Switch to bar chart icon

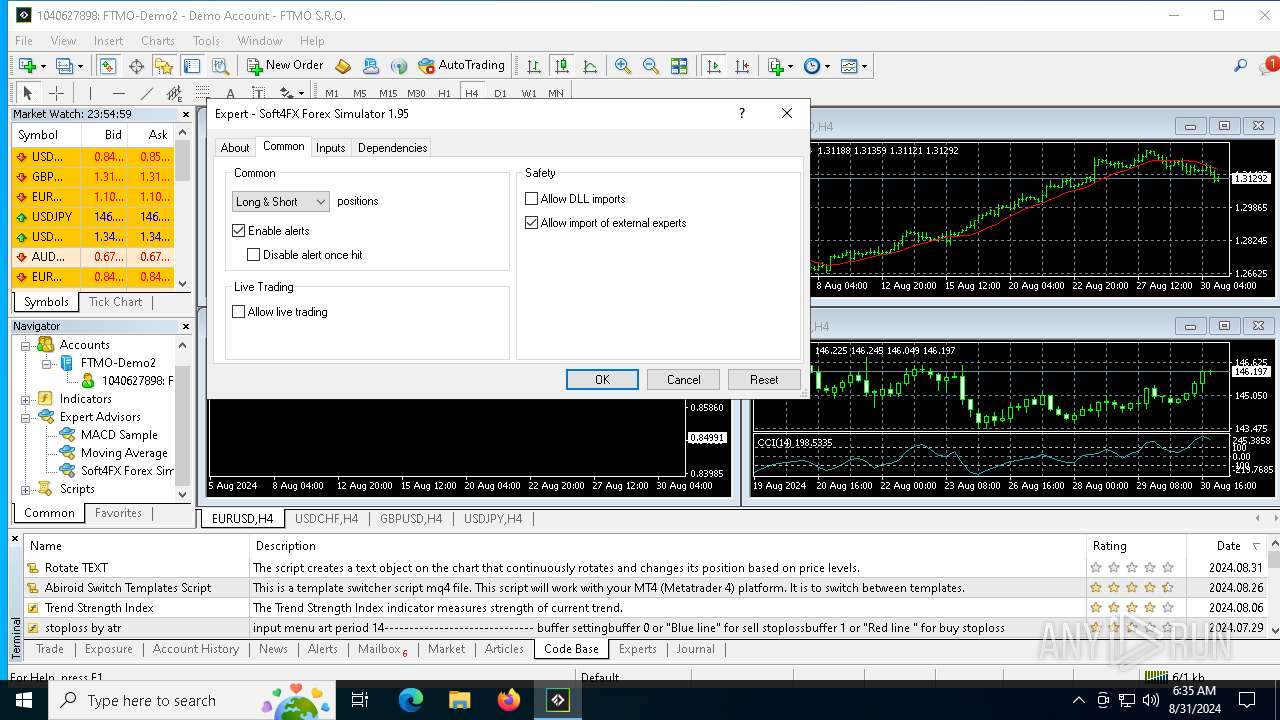pos(534,66)
